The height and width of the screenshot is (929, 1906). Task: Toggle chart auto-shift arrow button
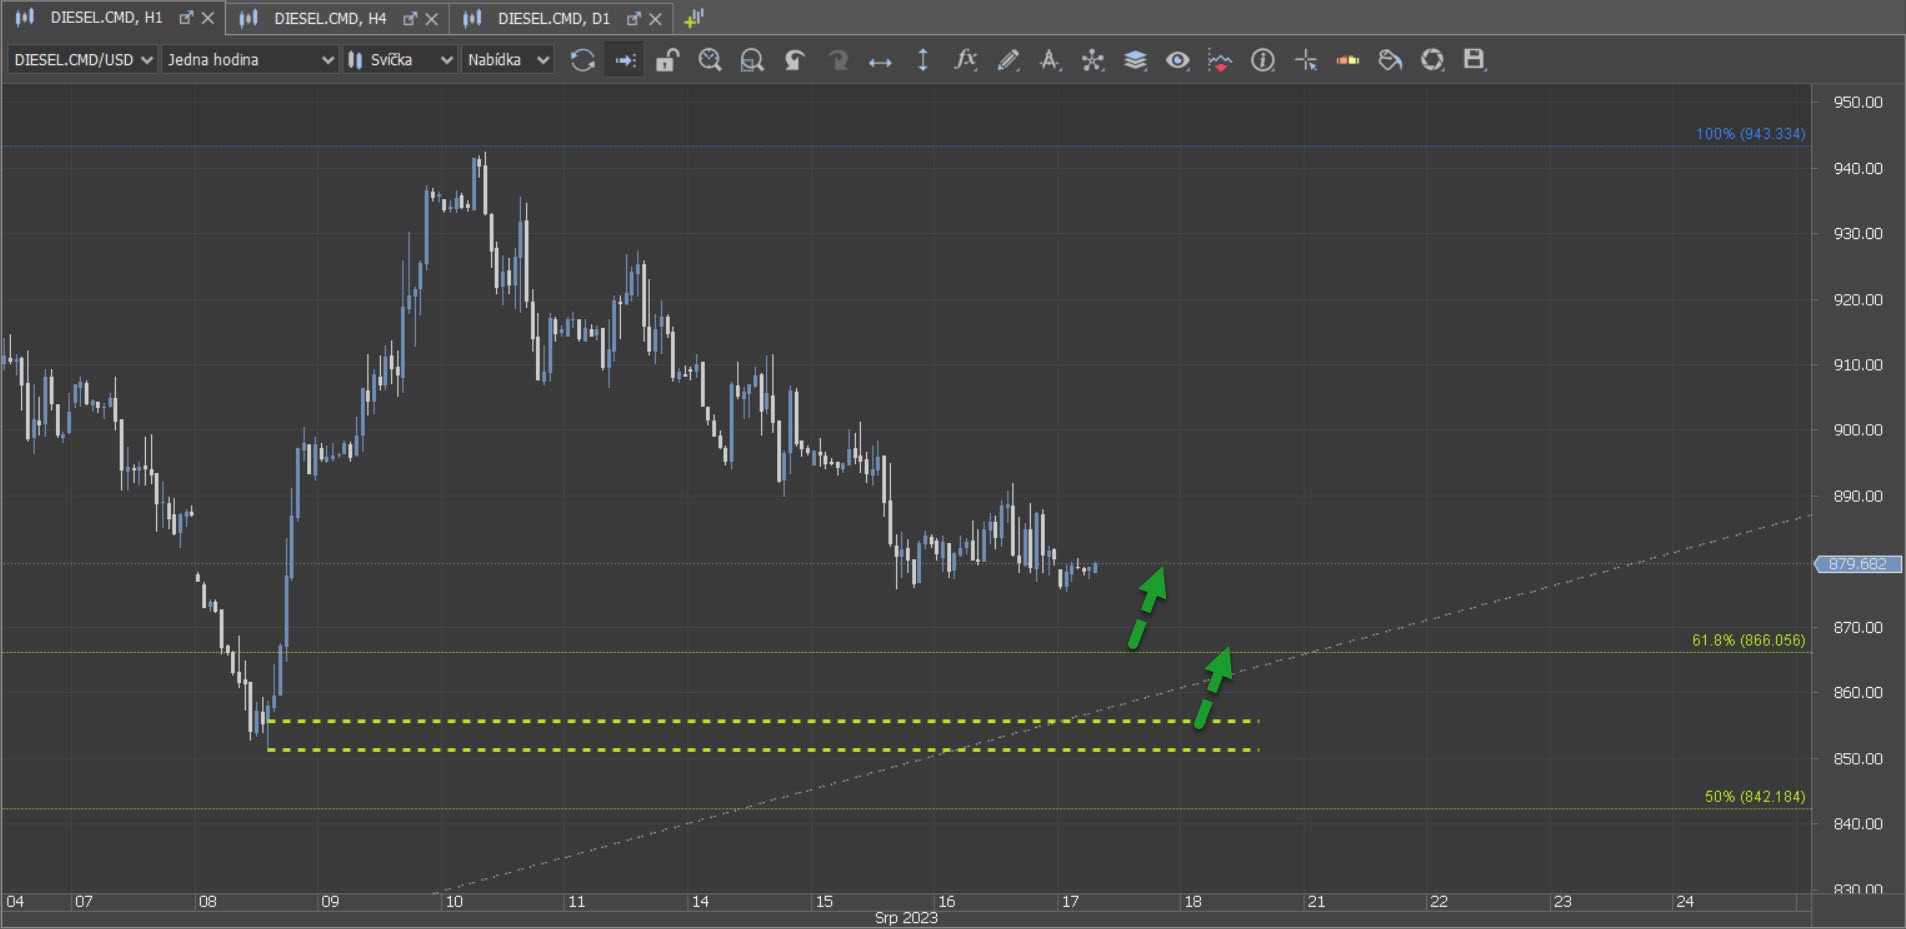point(625,60)
